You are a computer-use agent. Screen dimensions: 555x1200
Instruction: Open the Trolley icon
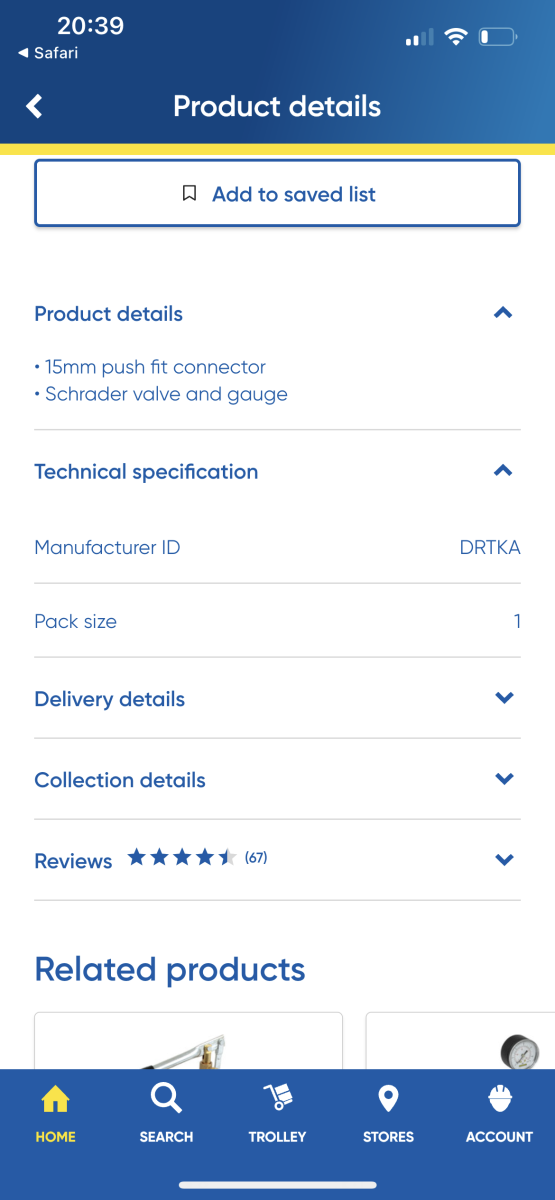(277, 1099)
